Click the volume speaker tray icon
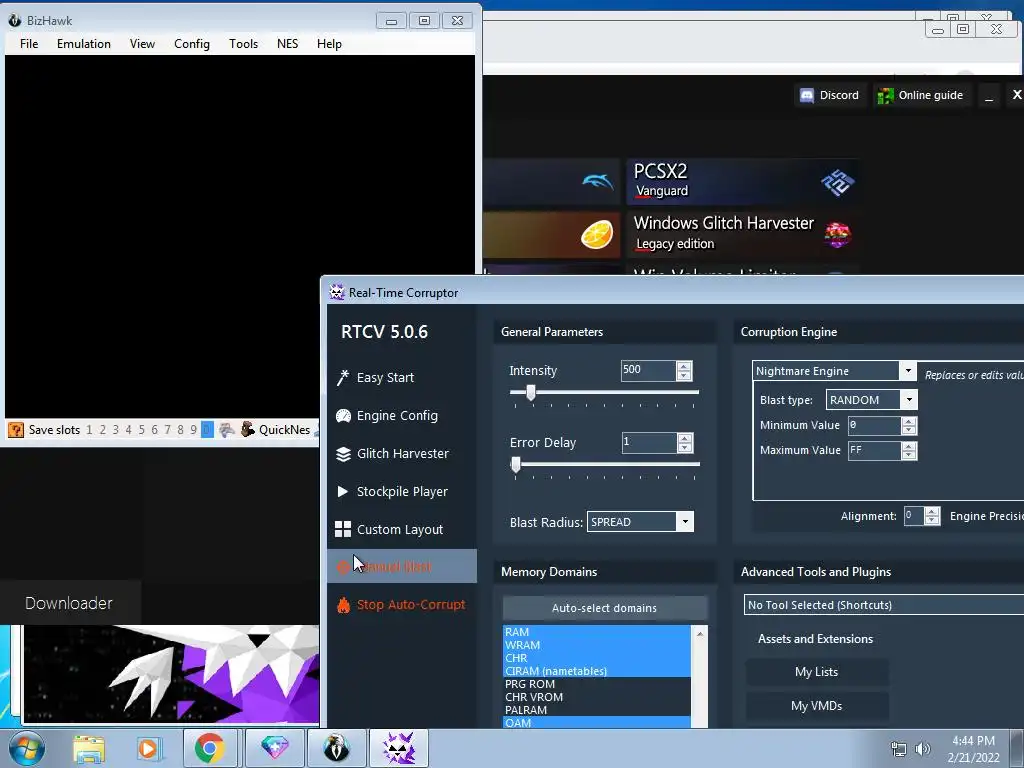Image resolution: width=1024 pixels, height=768 pixels. pos(922,749)
